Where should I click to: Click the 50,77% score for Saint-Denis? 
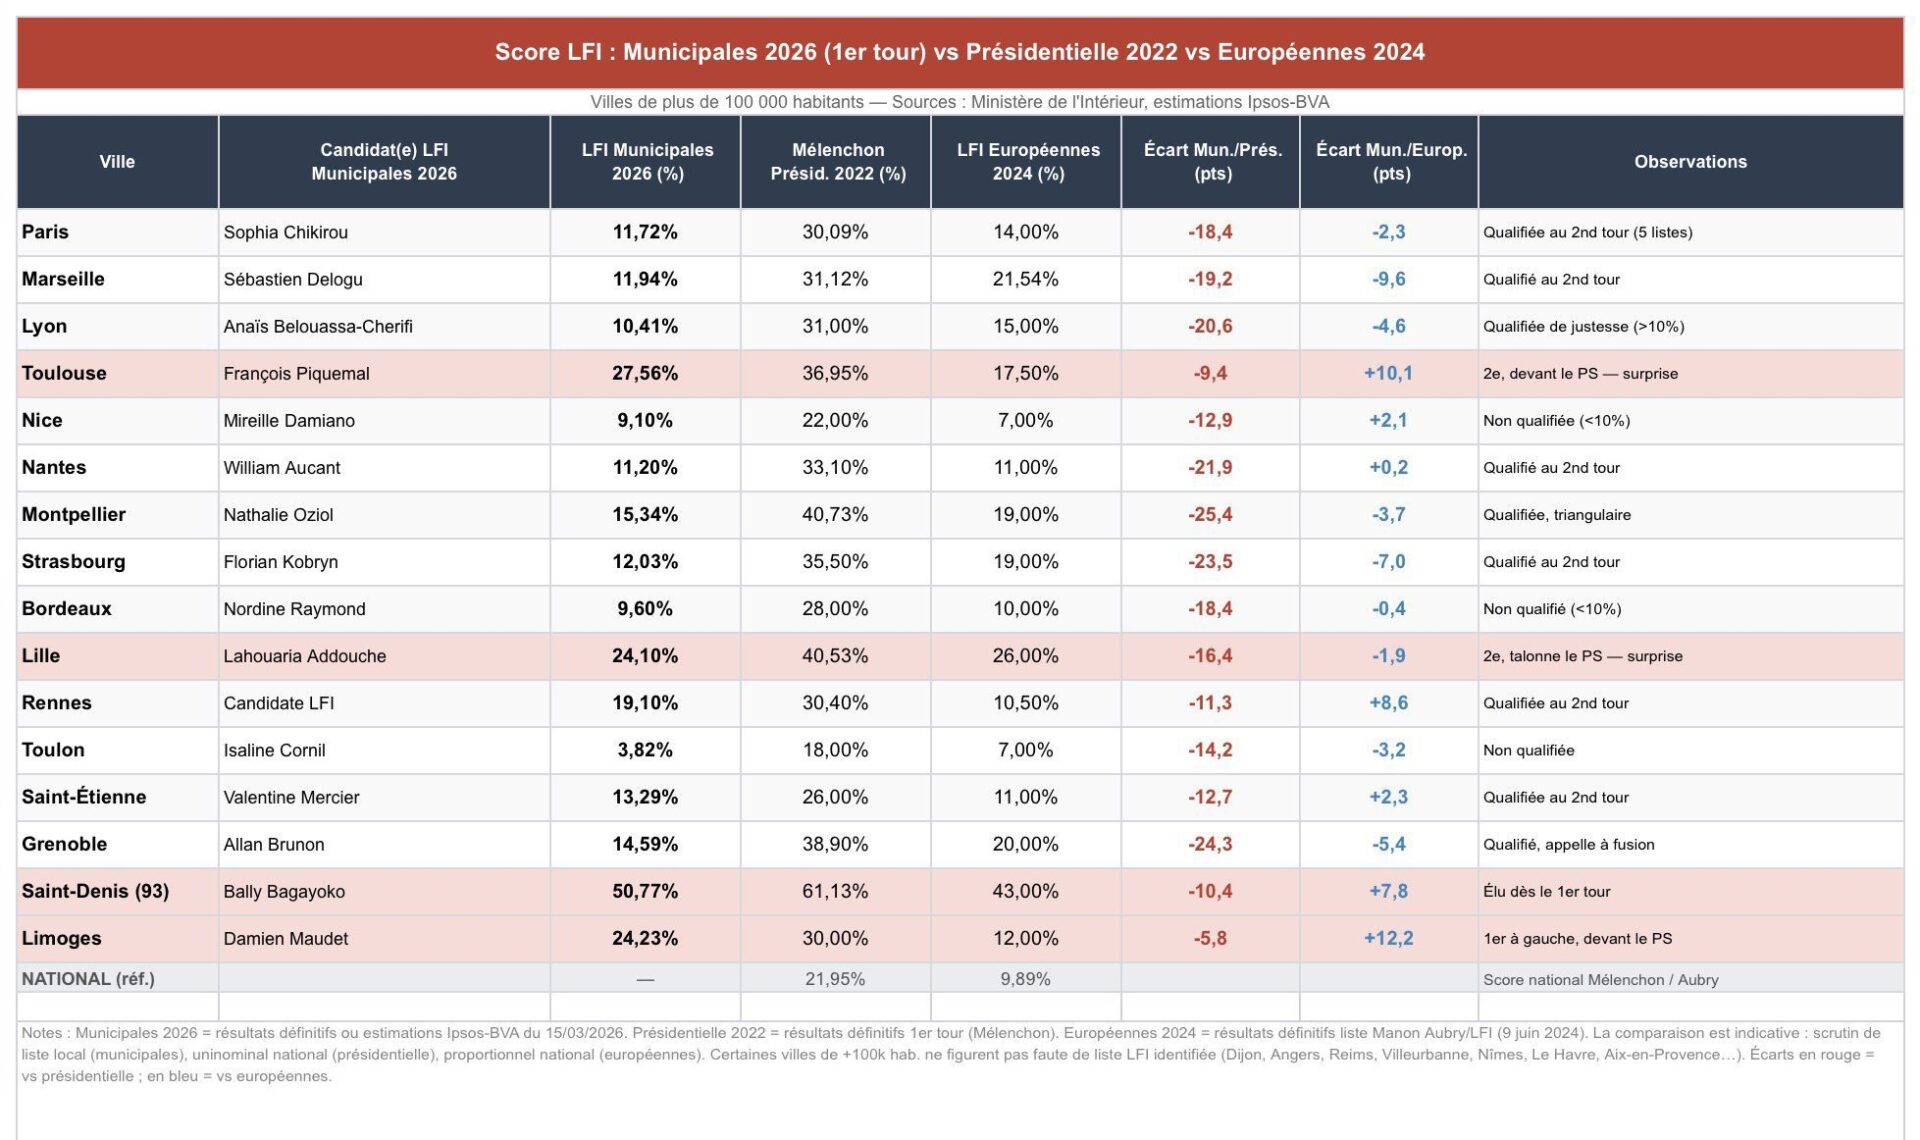pos(645,891)
